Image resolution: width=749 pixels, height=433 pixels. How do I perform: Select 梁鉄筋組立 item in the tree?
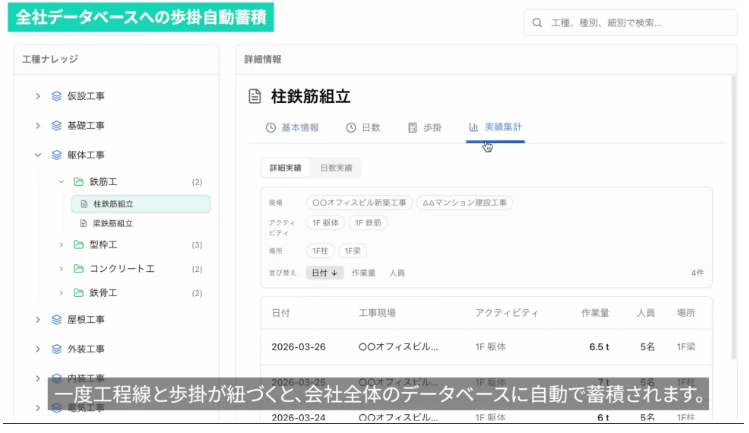pyautogui.click(x=112, y=223)
